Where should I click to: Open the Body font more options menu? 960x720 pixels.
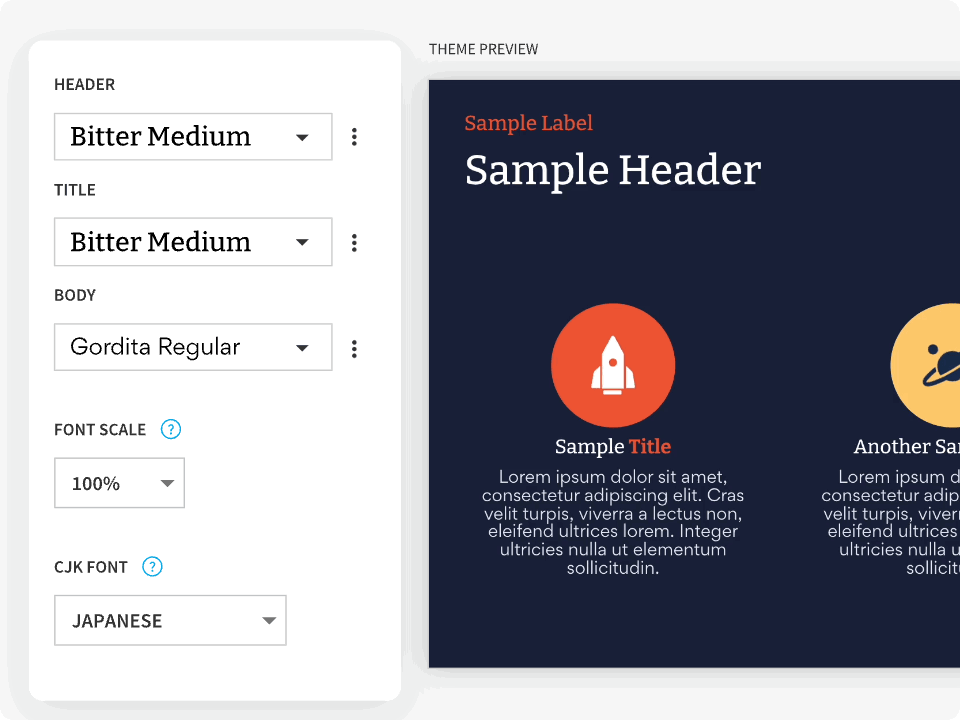[354, 348]
